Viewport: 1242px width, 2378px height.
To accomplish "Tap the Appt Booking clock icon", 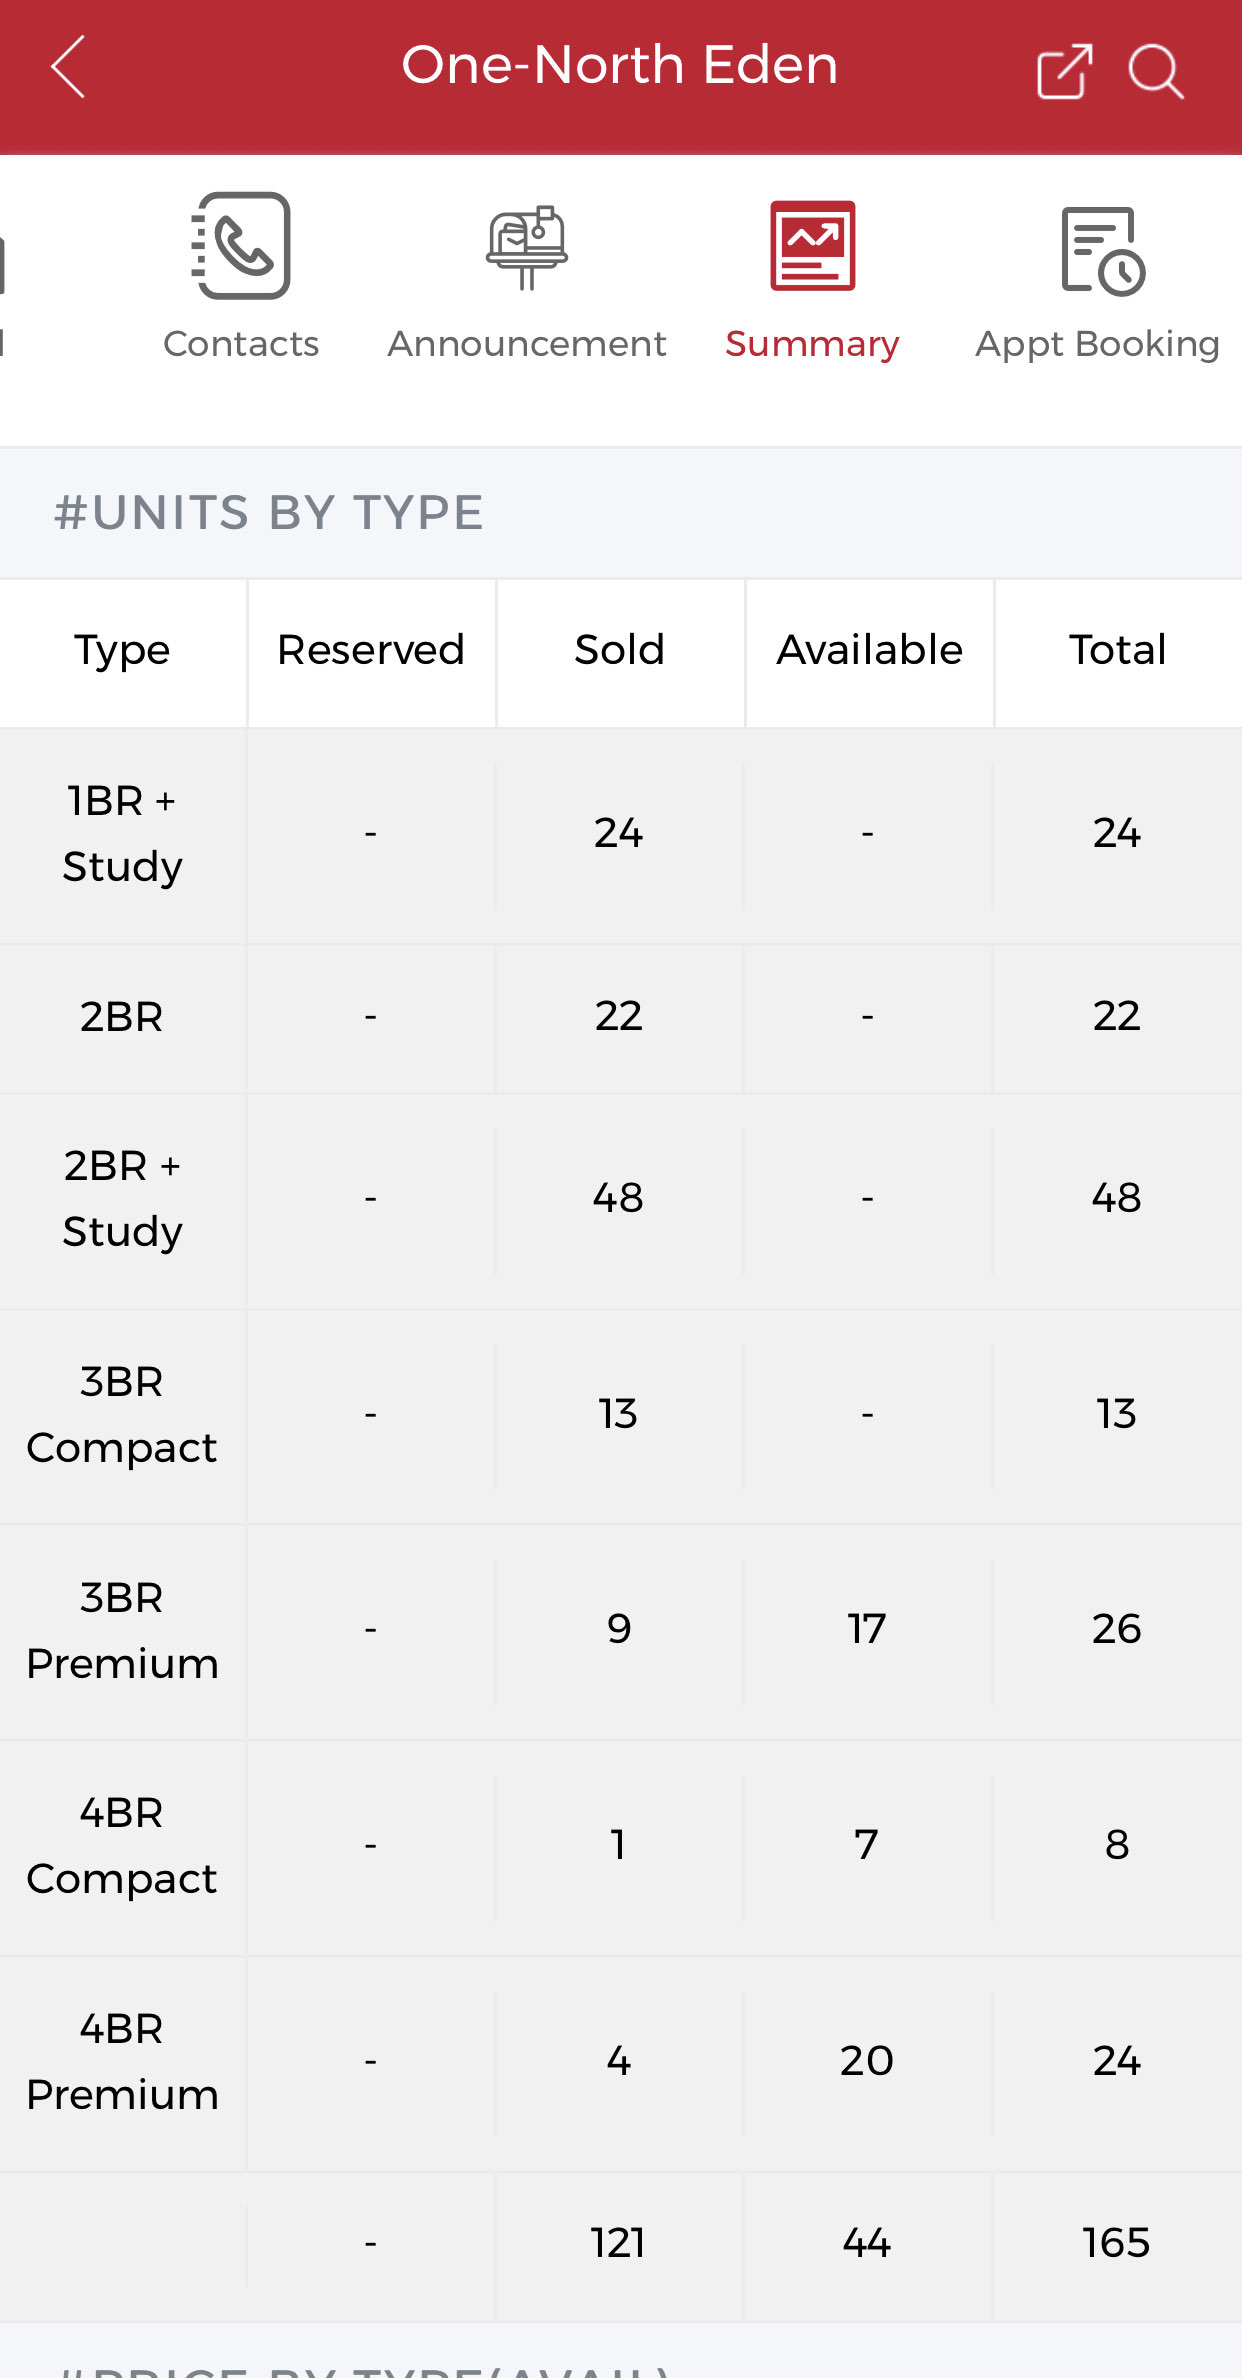I will click(1102, 251).
